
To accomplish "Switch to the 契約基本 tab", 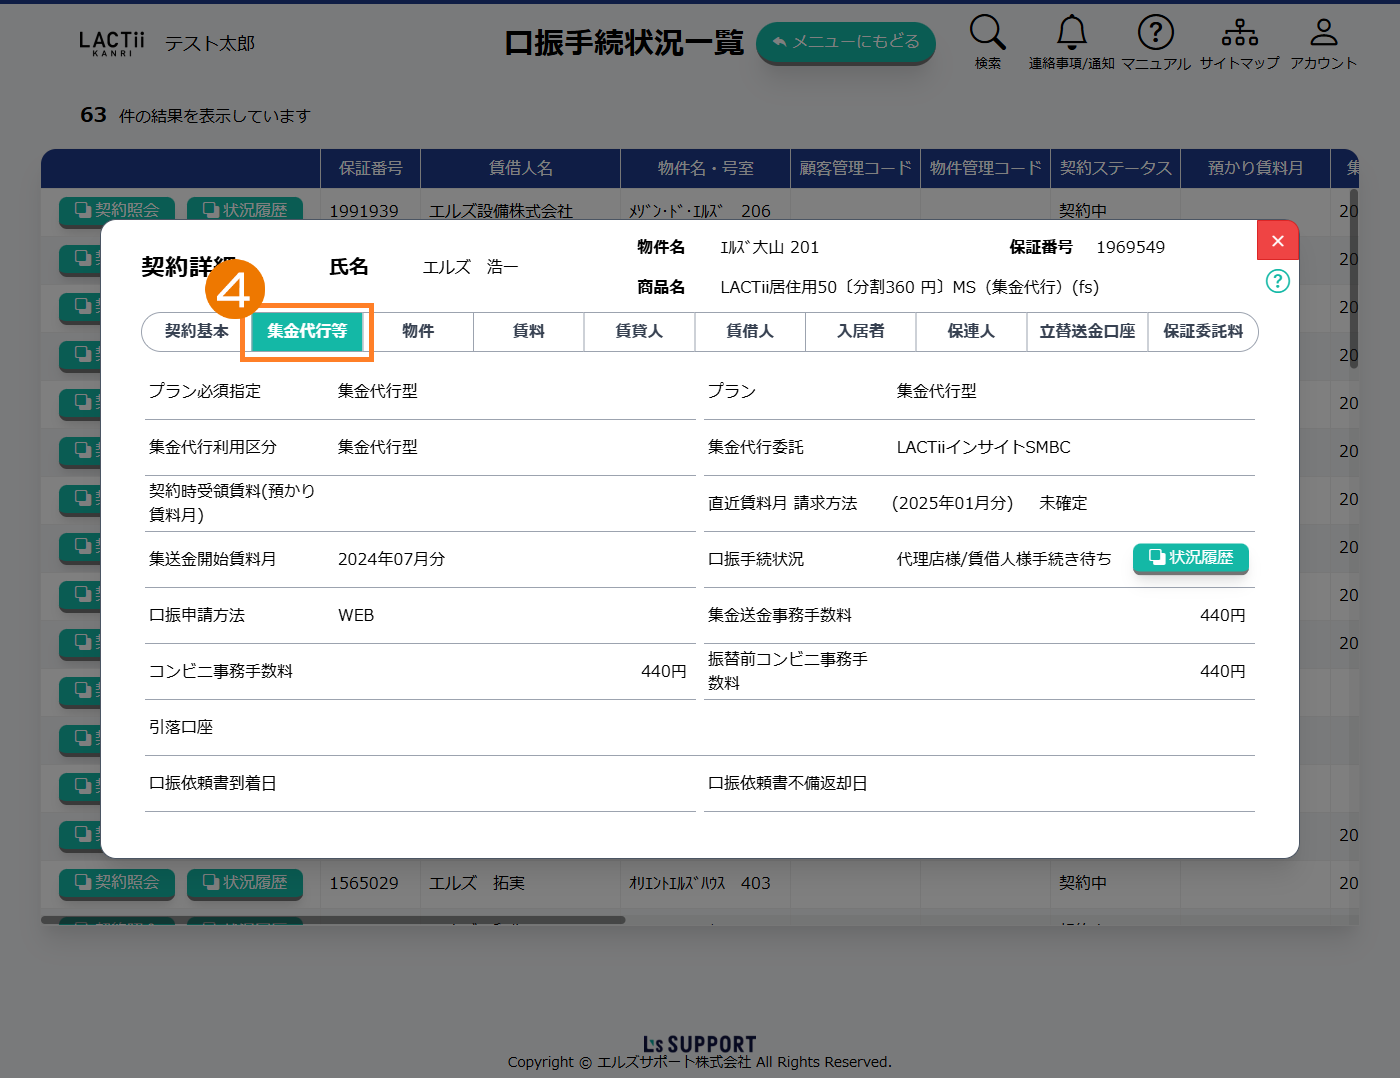I will [x=197, y=332].
